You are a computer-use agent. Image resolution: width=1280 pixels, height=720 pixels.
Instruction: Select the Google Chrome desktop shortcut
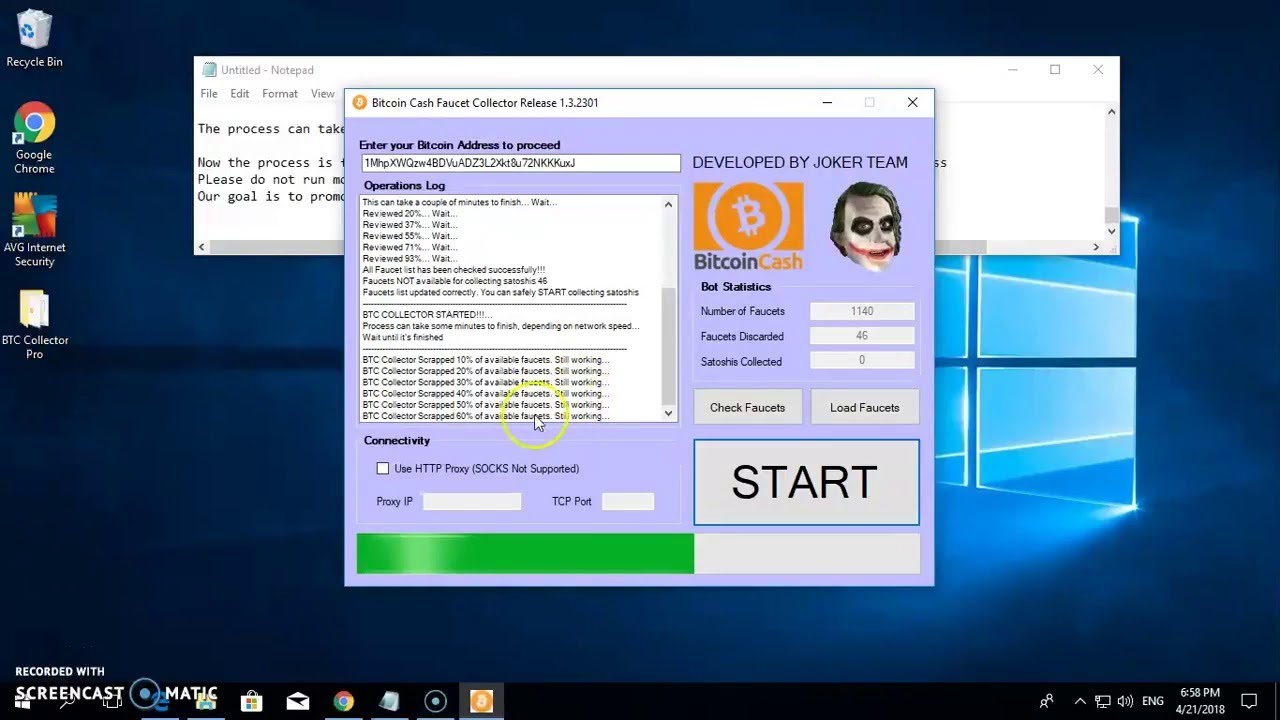click(x=34, y=138)
